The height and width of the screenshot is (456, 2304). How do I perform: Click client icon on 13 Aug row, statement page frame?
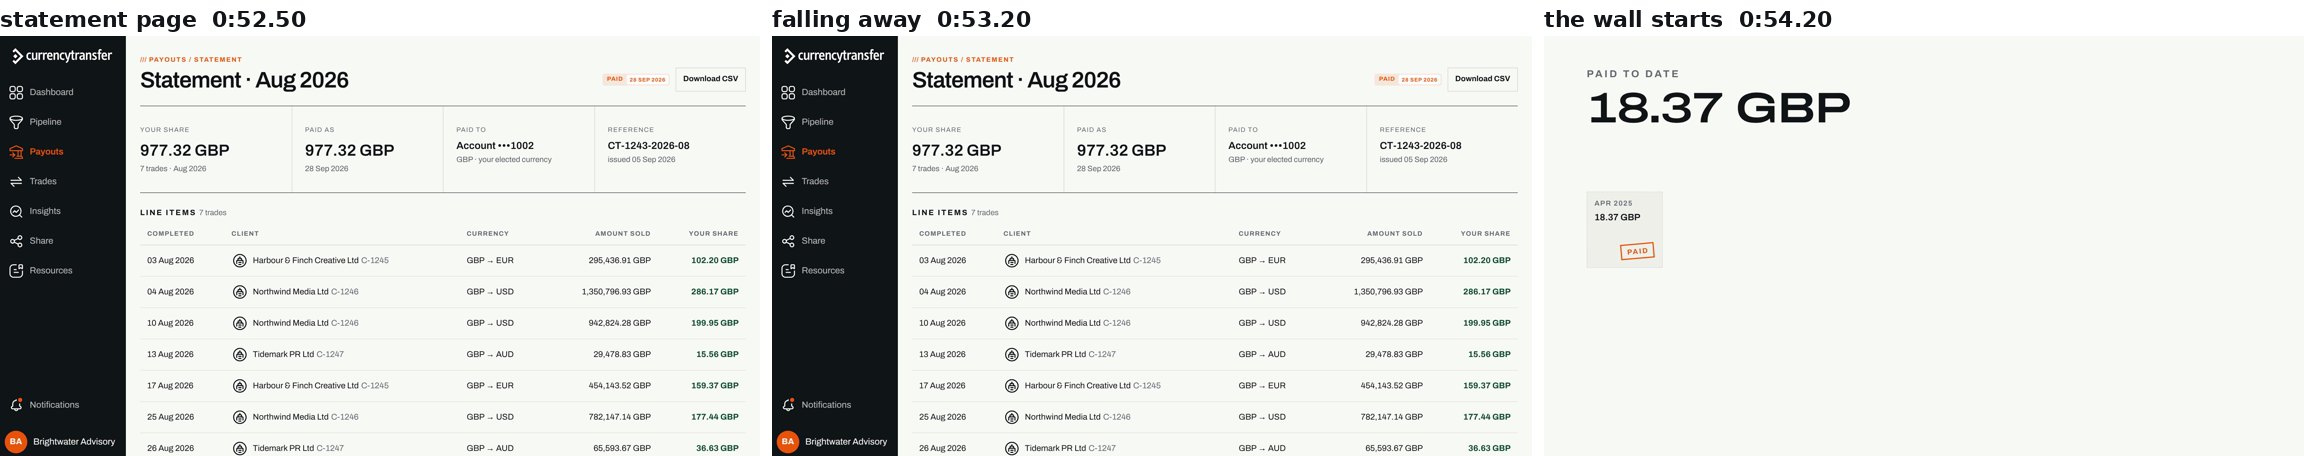click(x=240, y=354)
